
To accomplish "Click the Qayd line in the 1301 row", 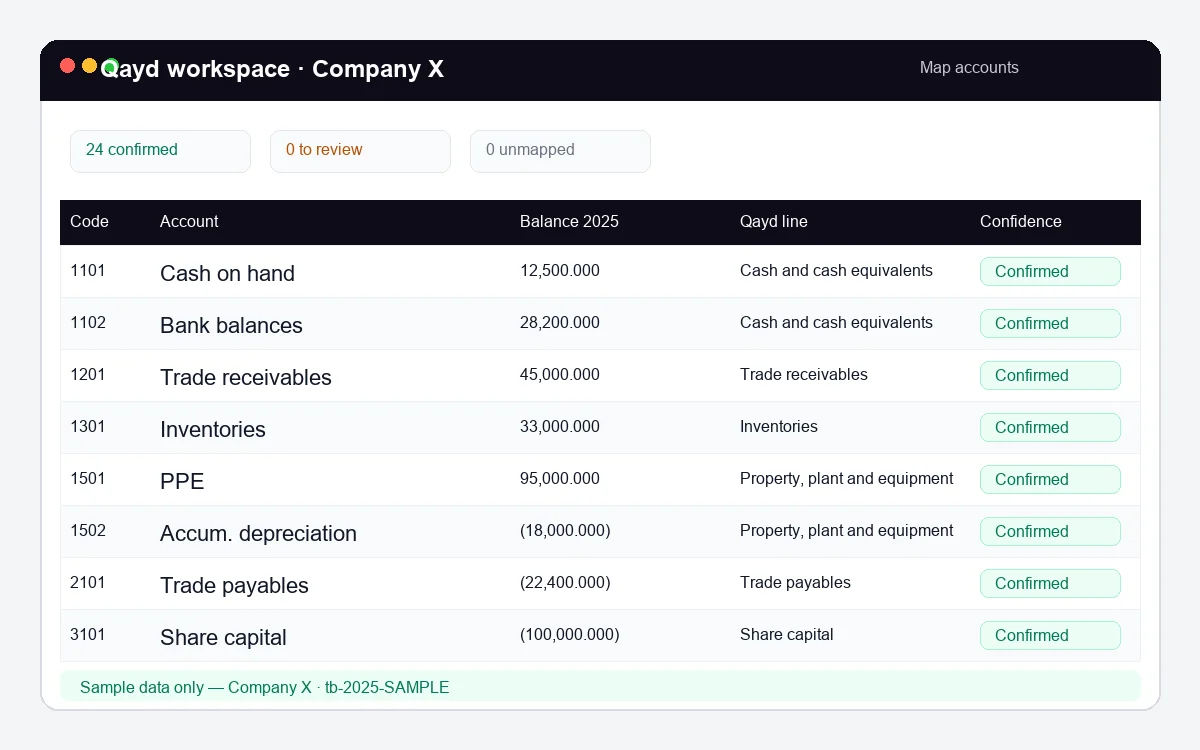I will tap(779, 426).
